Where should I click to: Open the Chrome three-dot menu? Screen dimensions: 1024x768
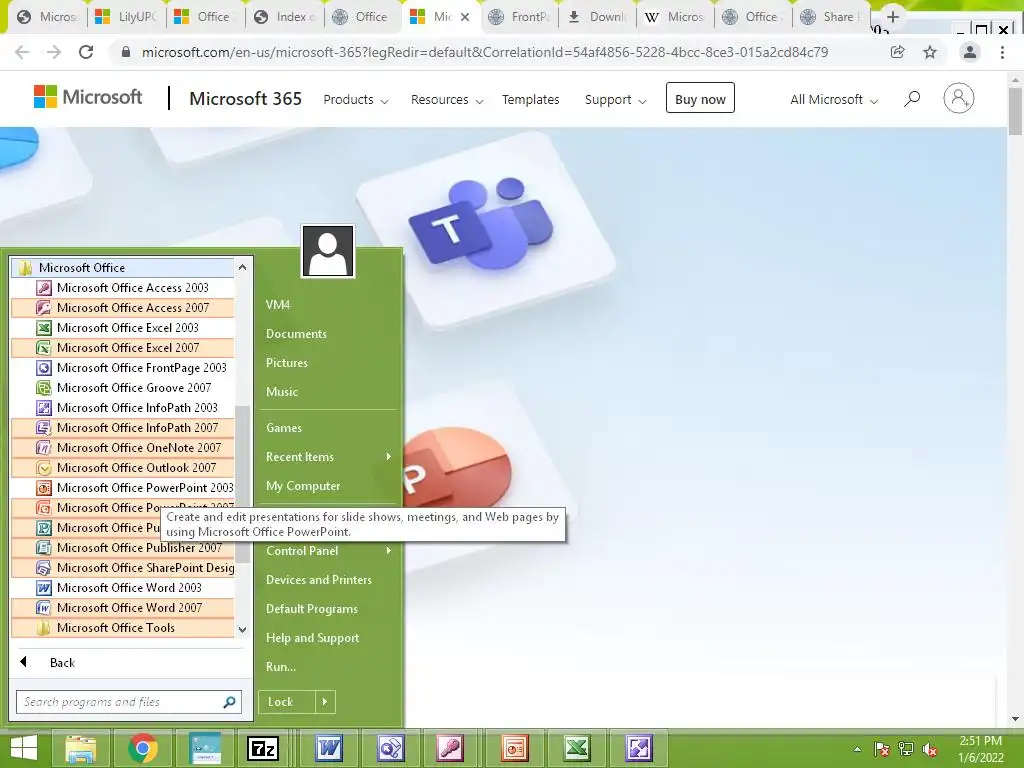tap(1002, 52)
